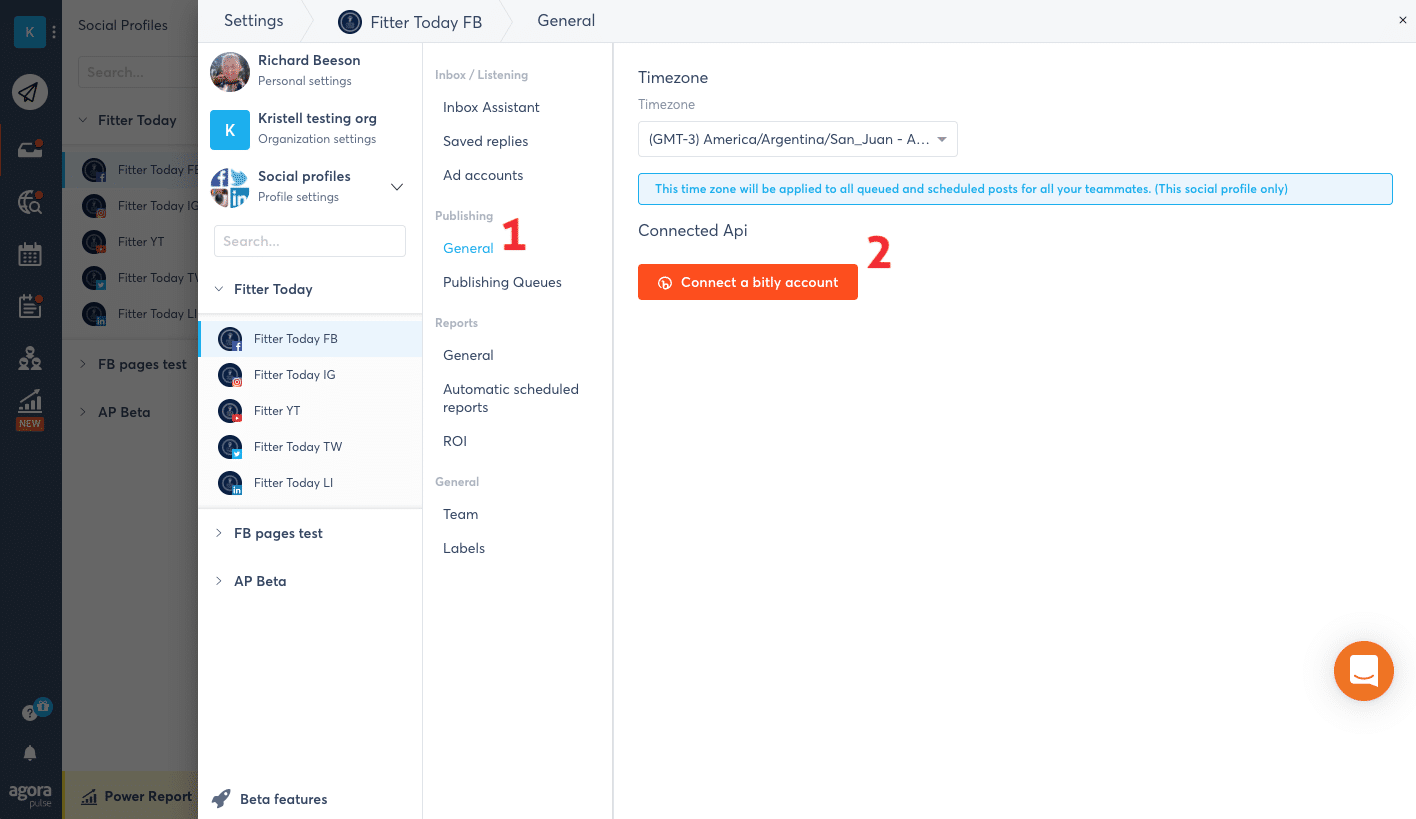Click the notifications bell icon

click(x=30, y=753)
